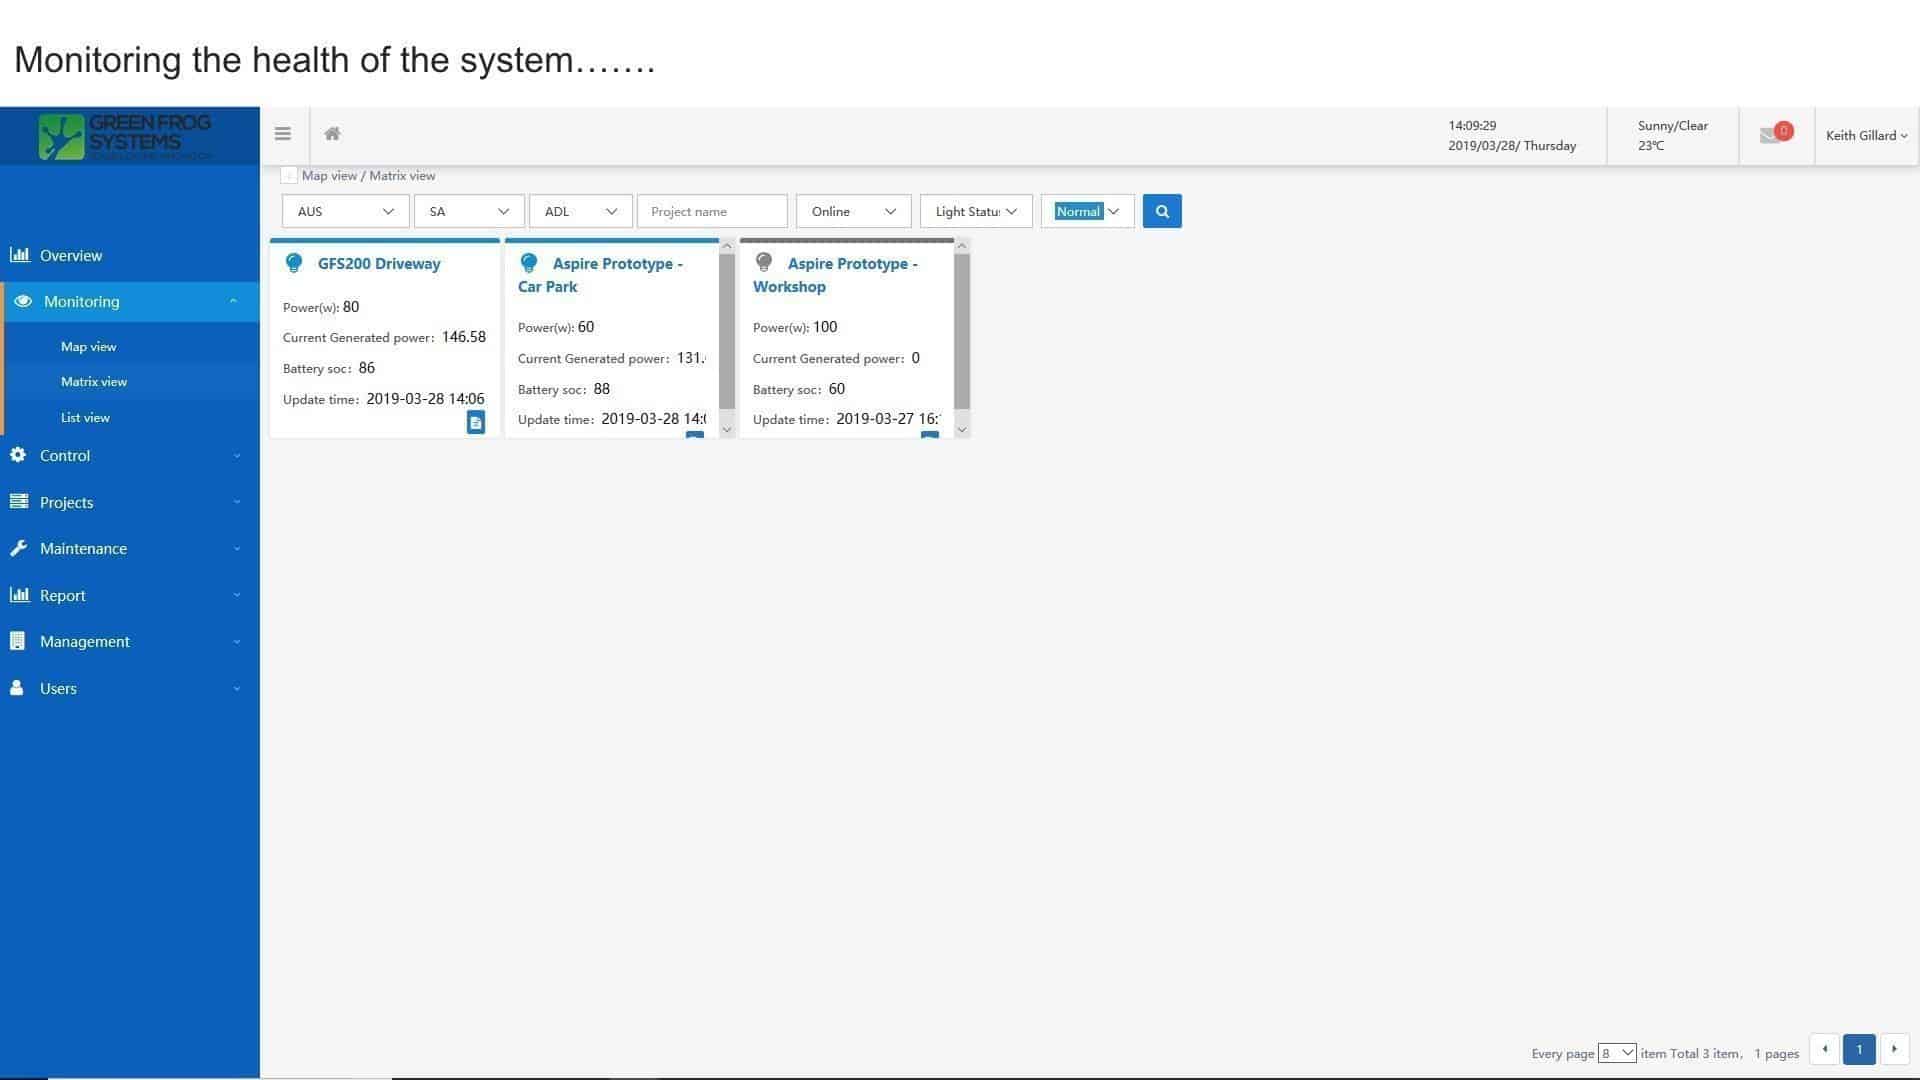Click the Car Park card scrollbar
This screenshot has width=1920, height=1080.
pyautogui.click(x=727, y=330)
